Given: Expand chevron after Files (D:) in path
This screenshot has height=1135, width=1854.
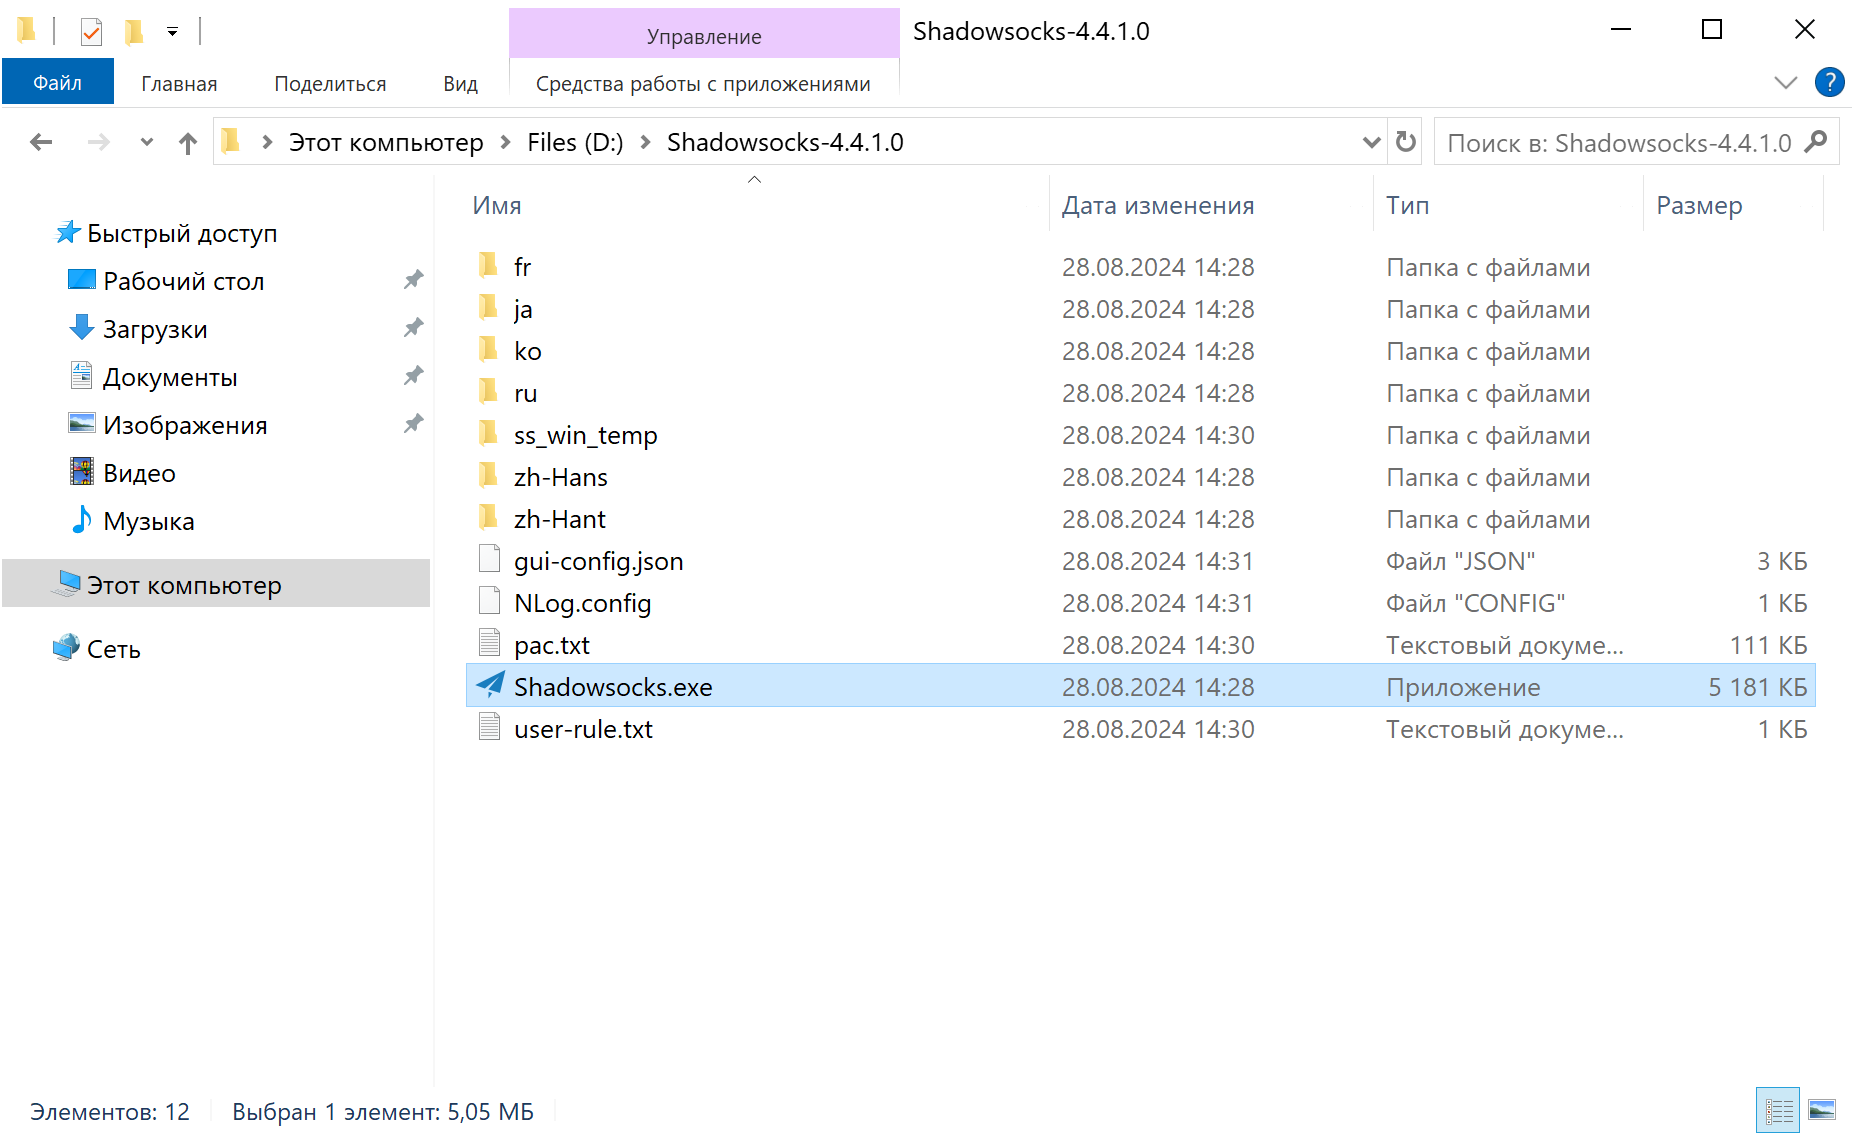Looking at the screenshot, I should coord(645,142).
